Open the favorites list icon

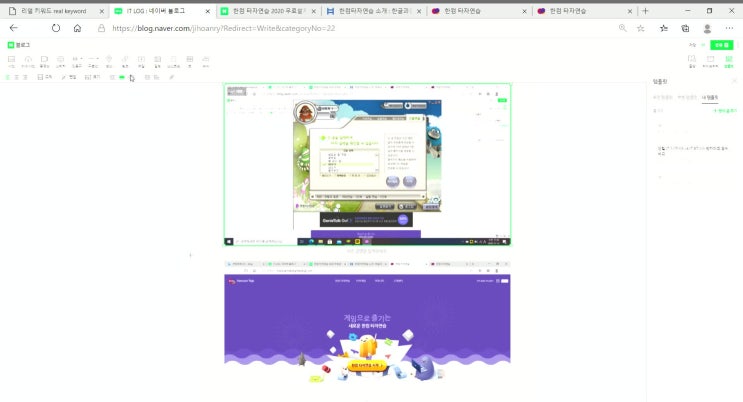pos(664,28)
